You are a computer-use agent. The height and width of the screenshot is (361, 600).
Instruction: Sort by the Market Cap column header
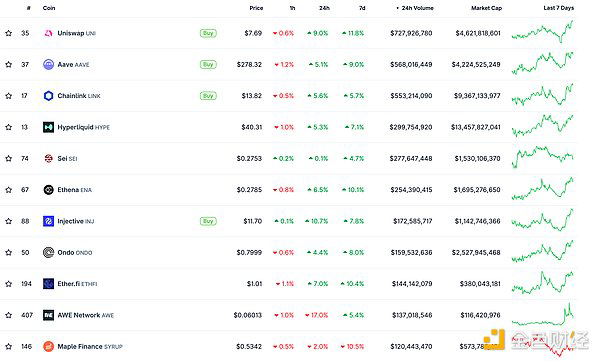[x=486, y=8]
